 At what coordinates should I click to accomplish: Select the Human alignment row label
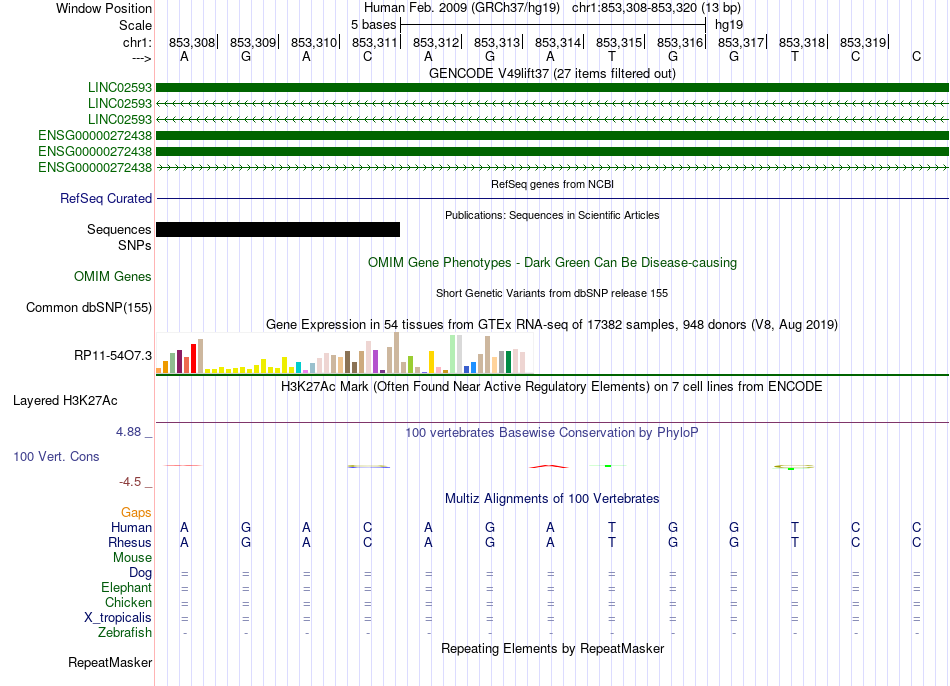pyautogui.click(x=131, y=527)
